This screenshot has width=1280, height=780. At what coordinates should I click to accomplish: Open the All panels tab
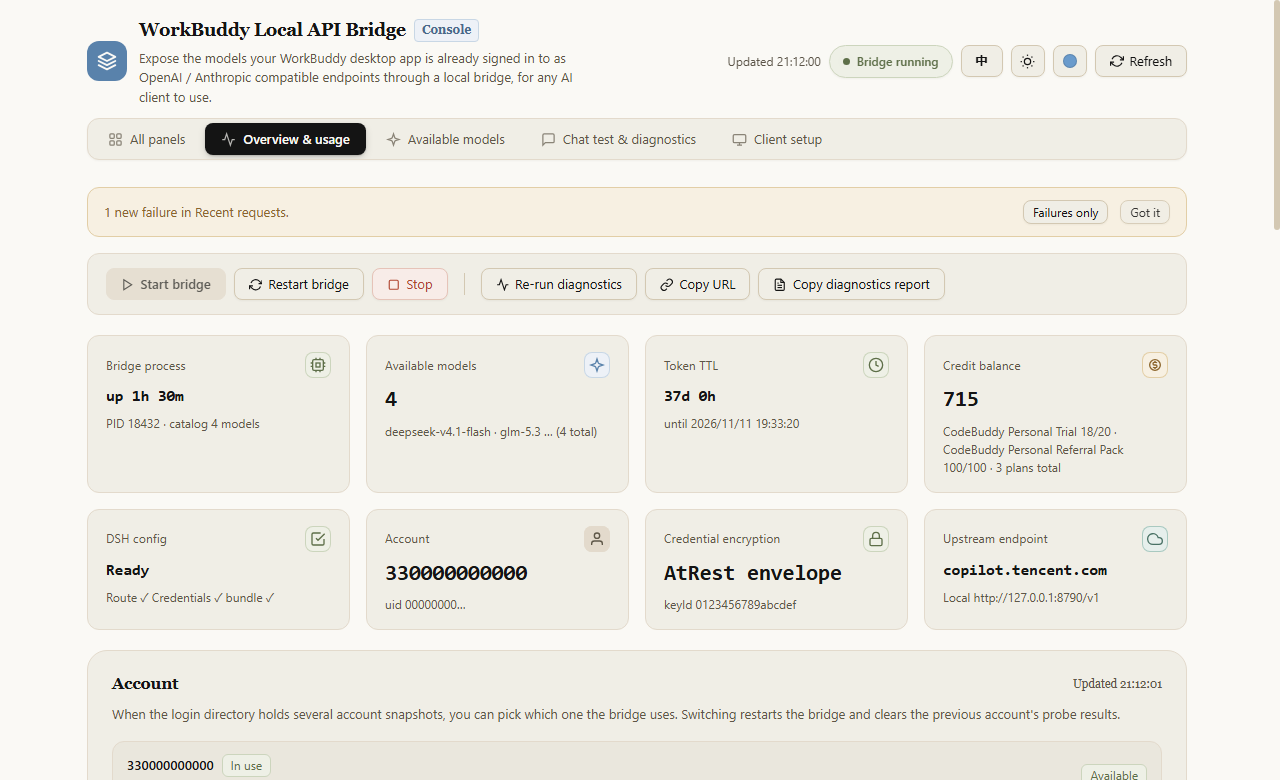147,139
